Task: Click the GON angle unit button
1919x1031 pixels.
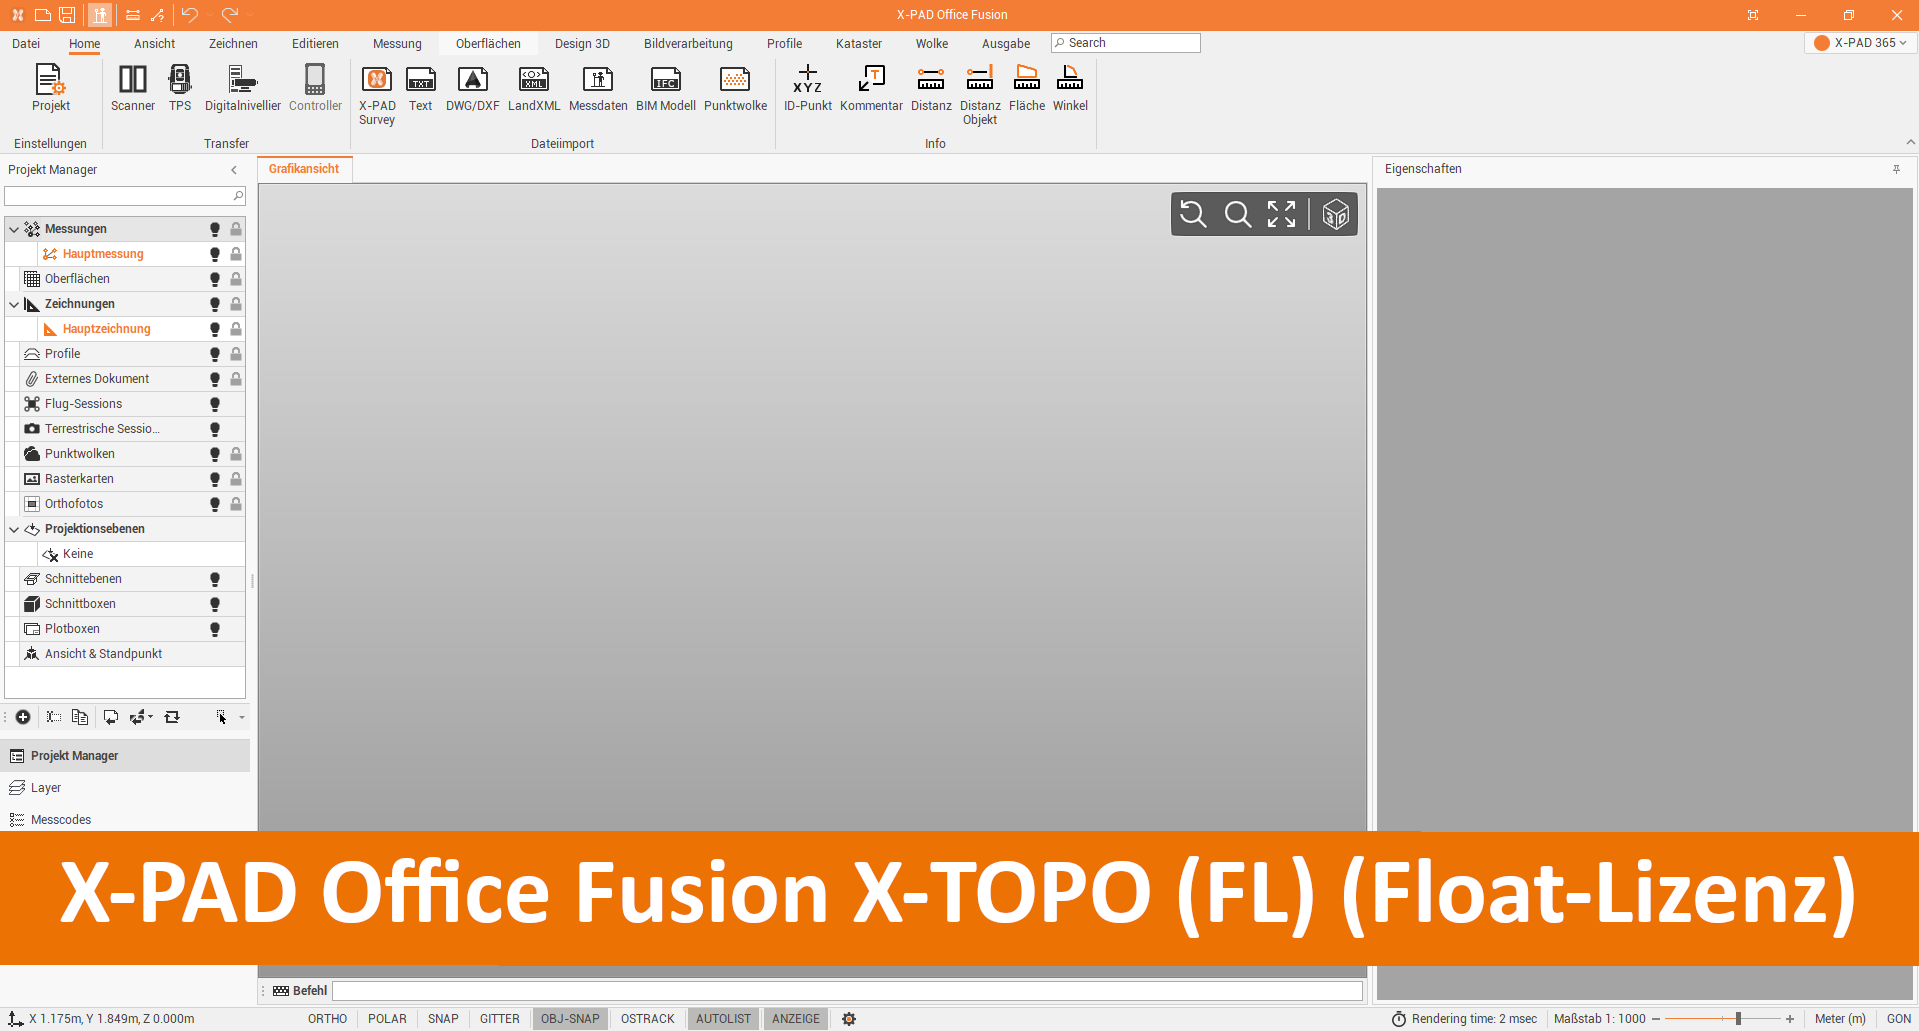Action: tap(1898, 1019)
